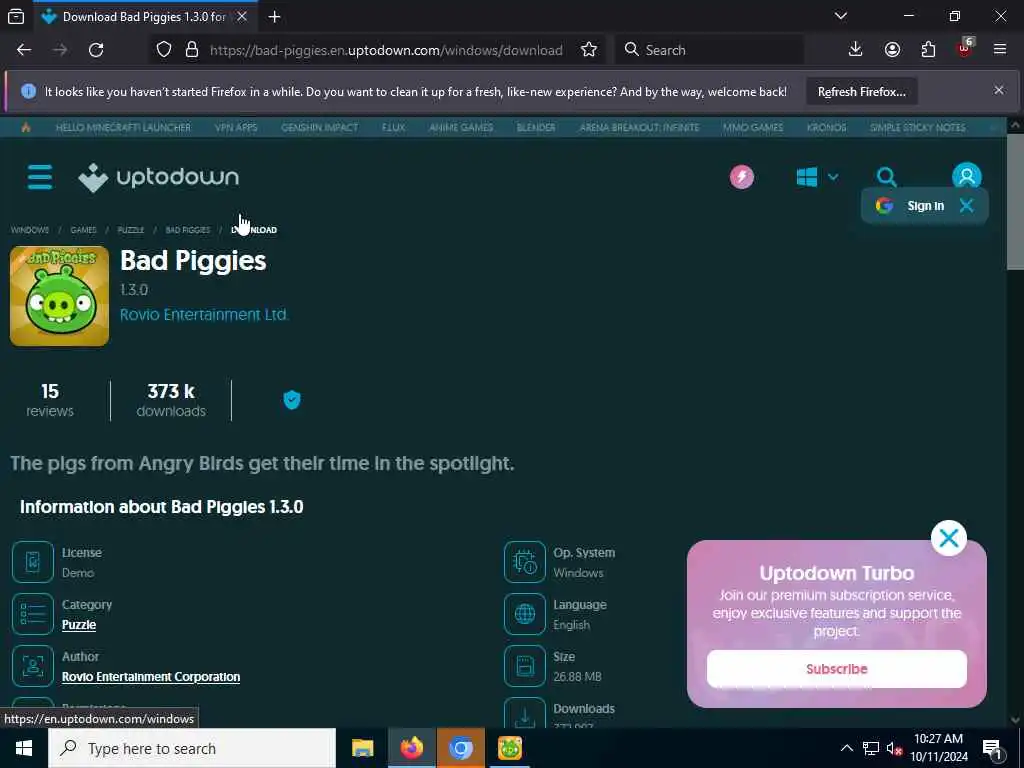Click the blue verified shield icon
The width and height of the screenshot is (1024, 768).
292,400
